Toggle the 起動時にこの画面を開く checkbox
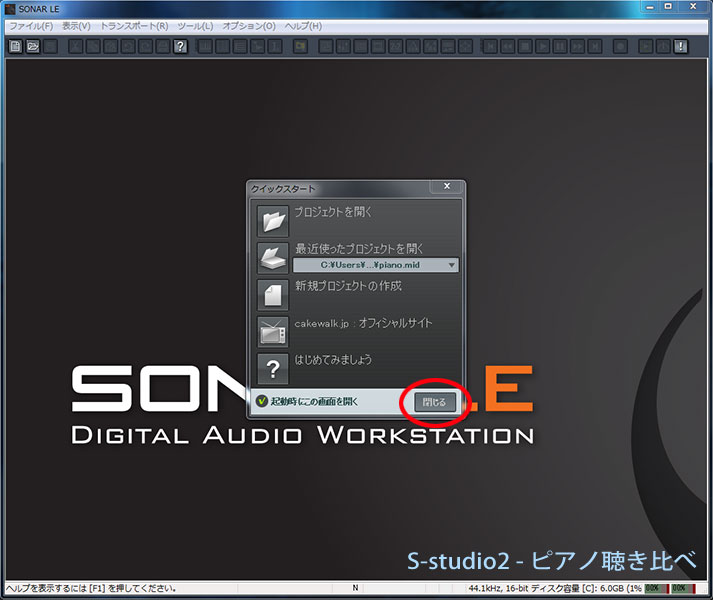713x600 pixels. pyautogui.click(x=260, y=401)
